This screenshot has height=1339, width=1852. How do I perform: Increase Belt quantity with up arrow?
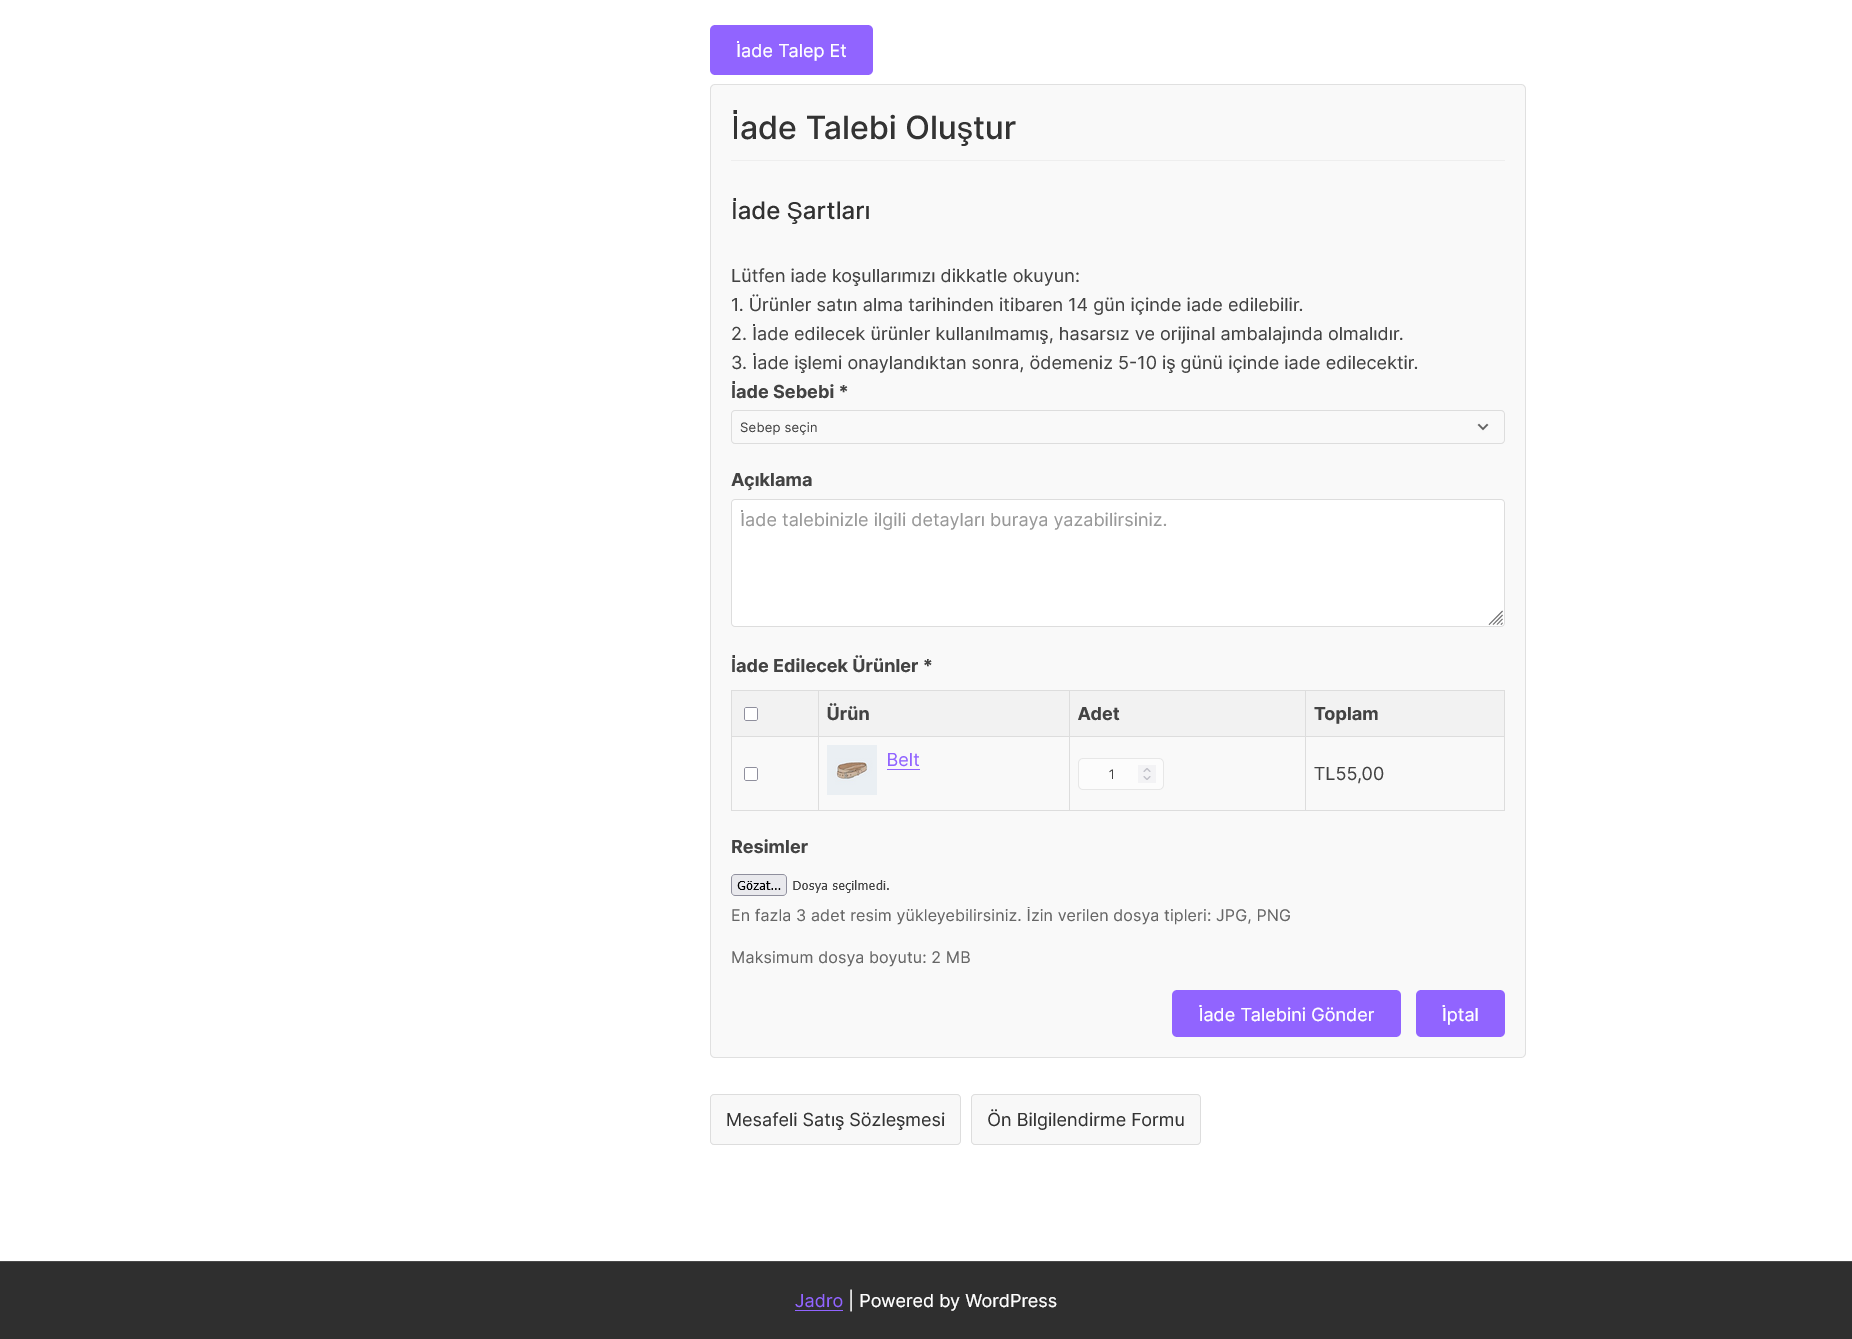click(1147, 769)
